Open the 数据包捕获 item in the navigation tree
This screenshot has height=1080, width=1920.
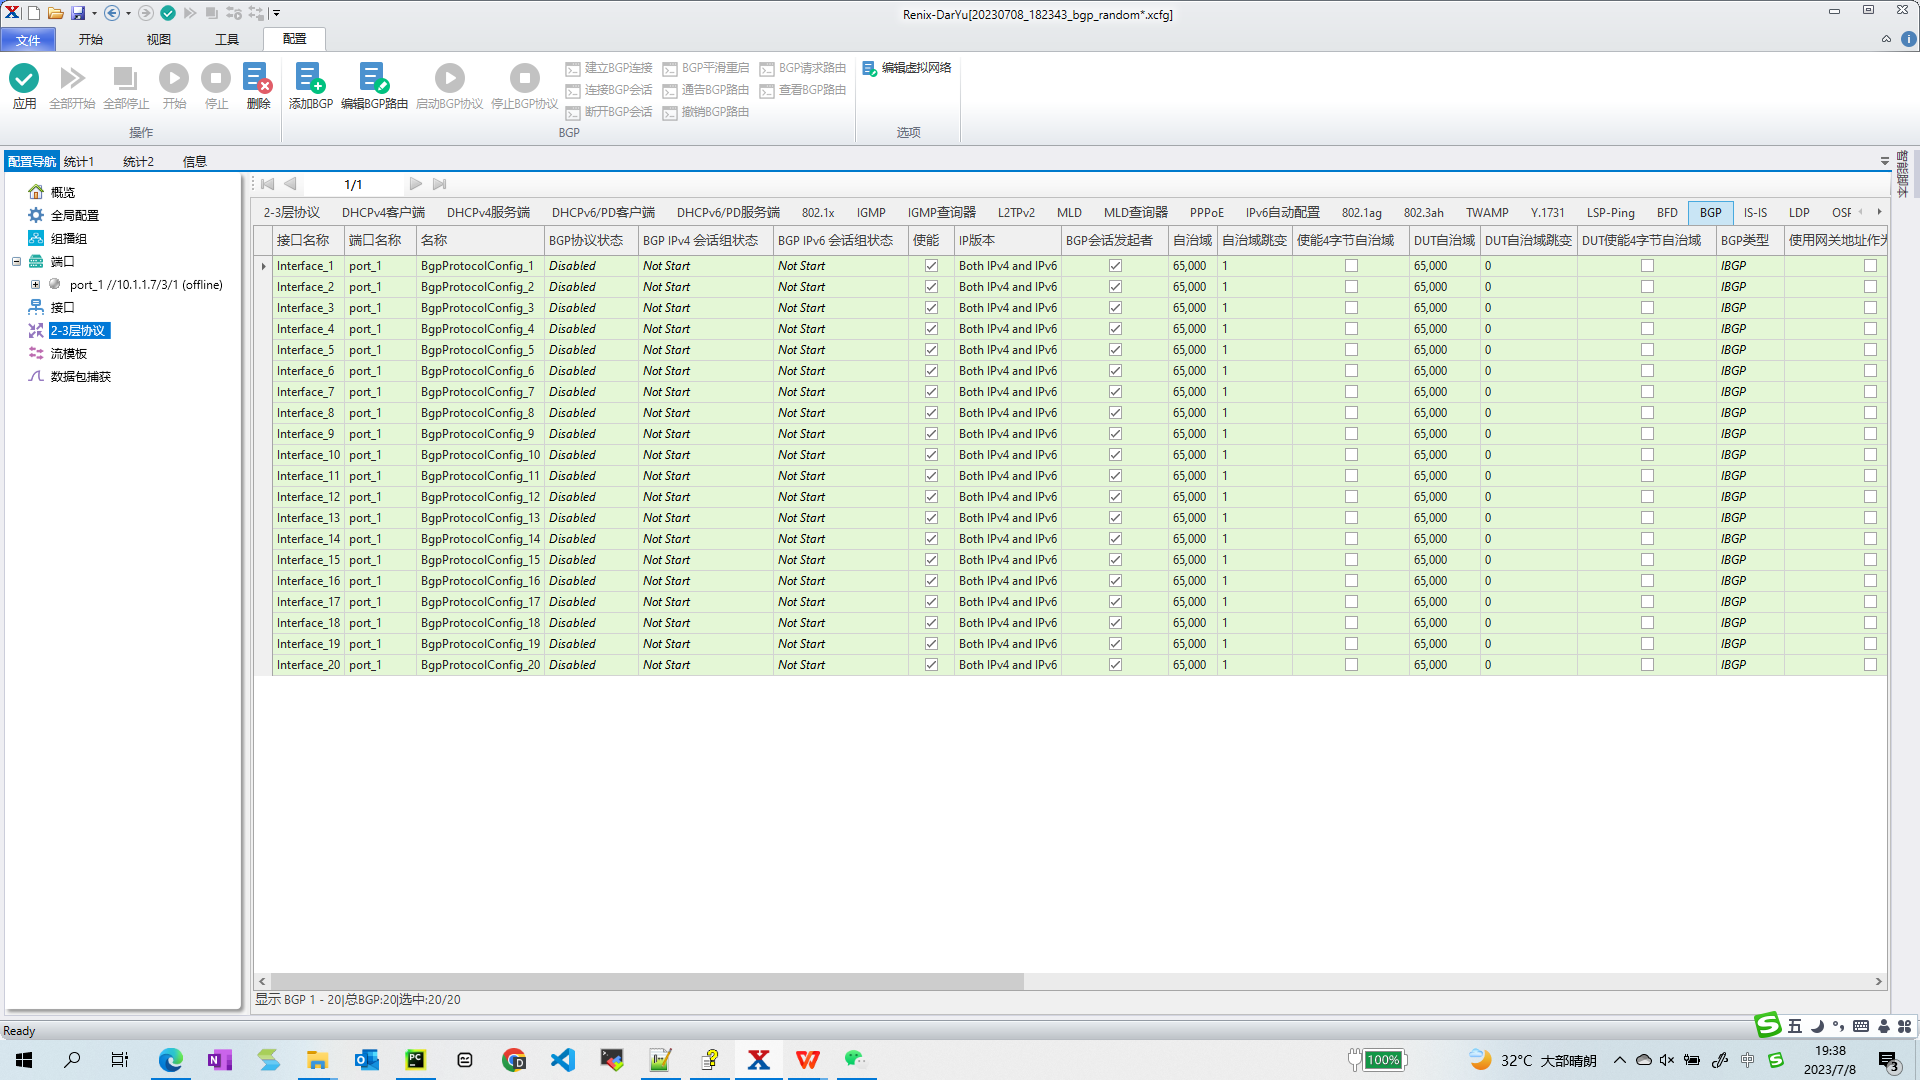coord(80,376)
